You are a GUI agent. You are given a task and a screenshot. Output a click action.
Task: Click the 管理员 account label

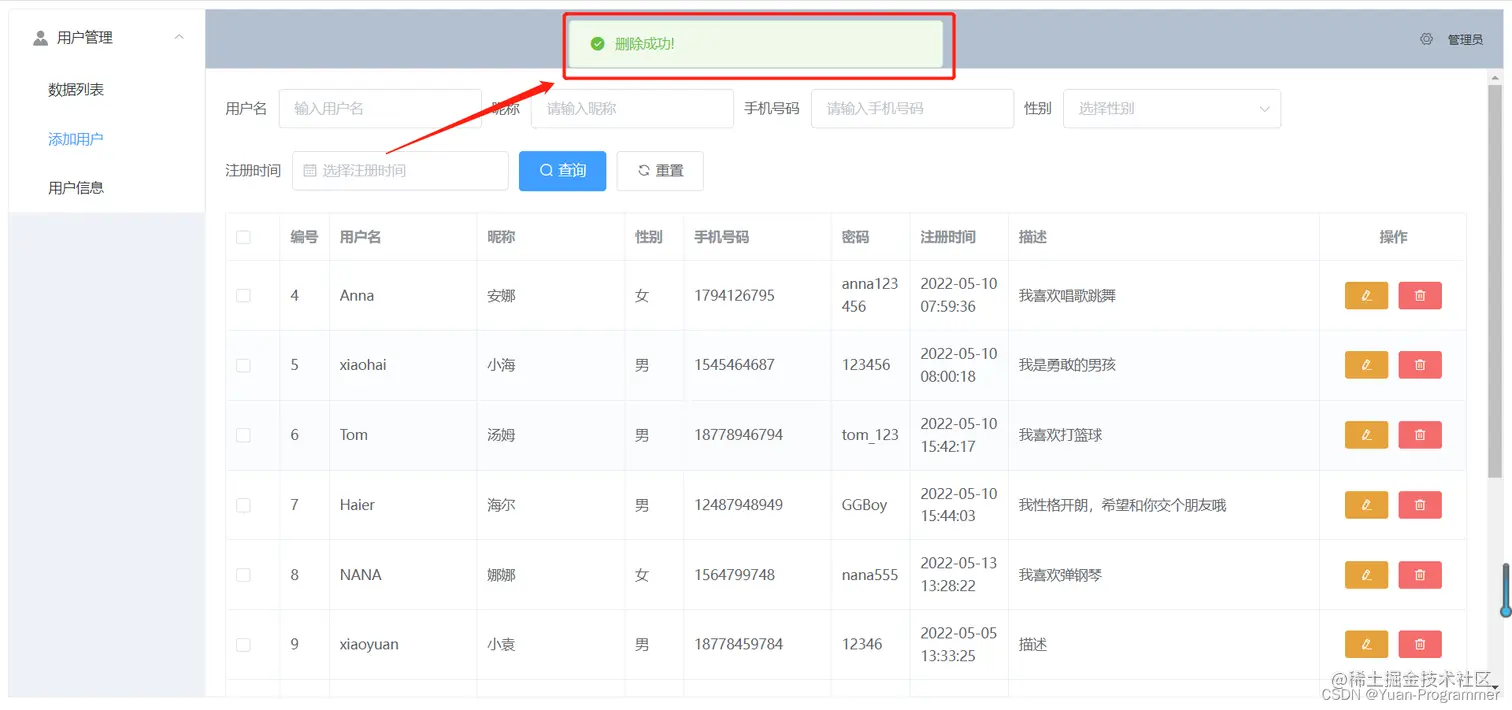tap(1465, 40)
